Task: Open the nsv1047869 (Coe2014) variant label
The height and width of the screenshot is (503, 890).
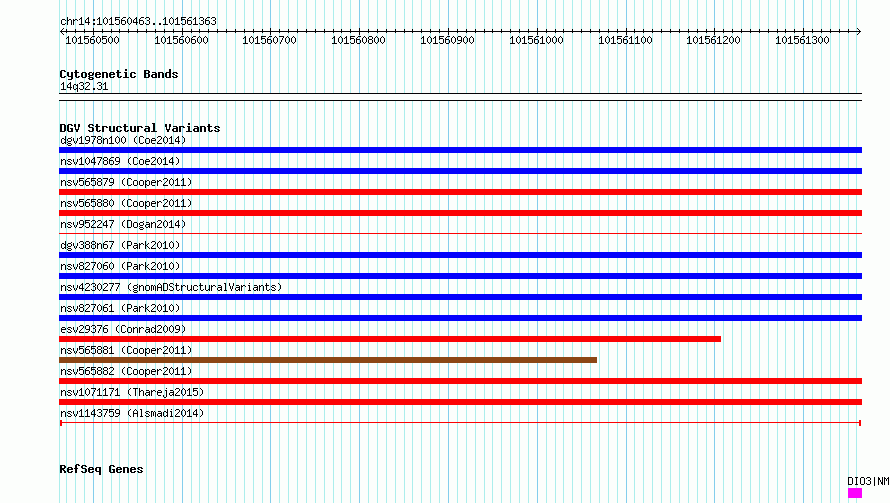Action: coord(120,161)
